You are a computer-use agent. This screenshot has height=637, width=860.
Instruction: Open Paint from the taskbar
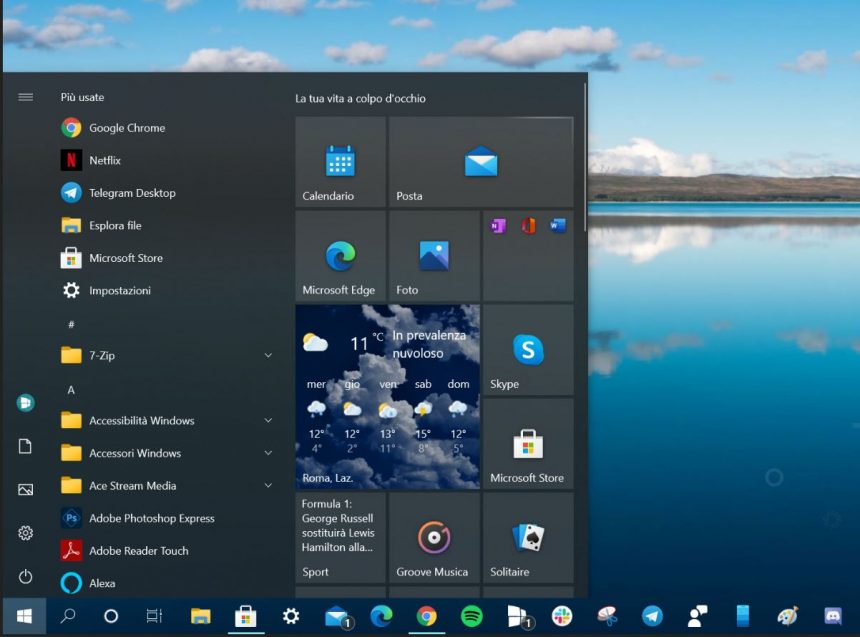[x=788, y=616]
